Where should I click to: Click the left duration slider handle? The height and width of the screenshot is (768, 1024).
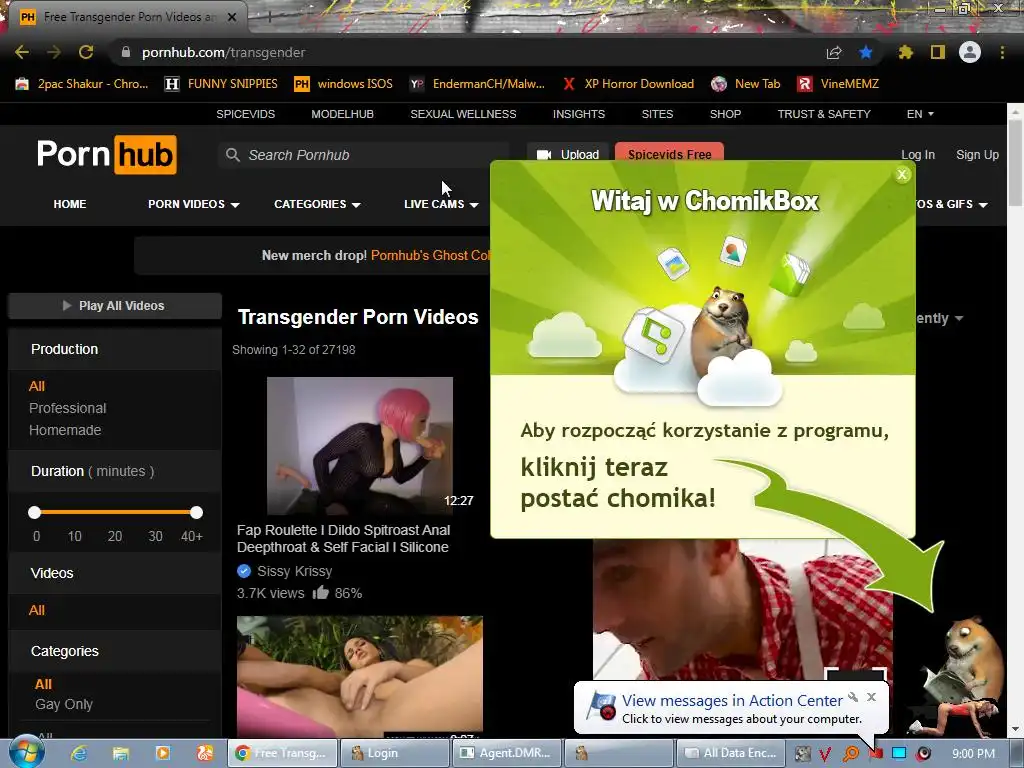(x=35, y=513)
